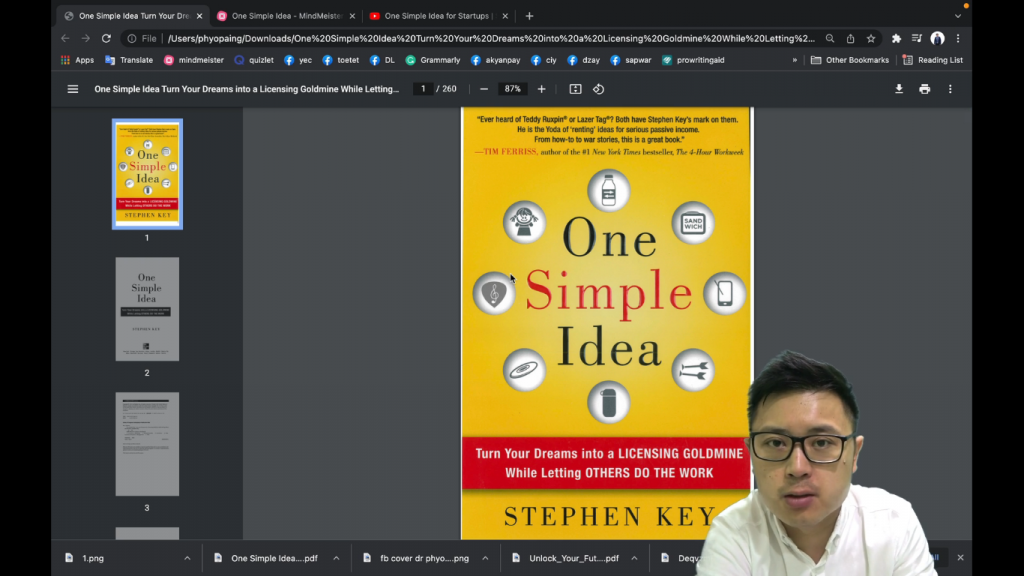Close the downloads bar
Viewport: 1024px width, 576px height.
coord(961,558)
